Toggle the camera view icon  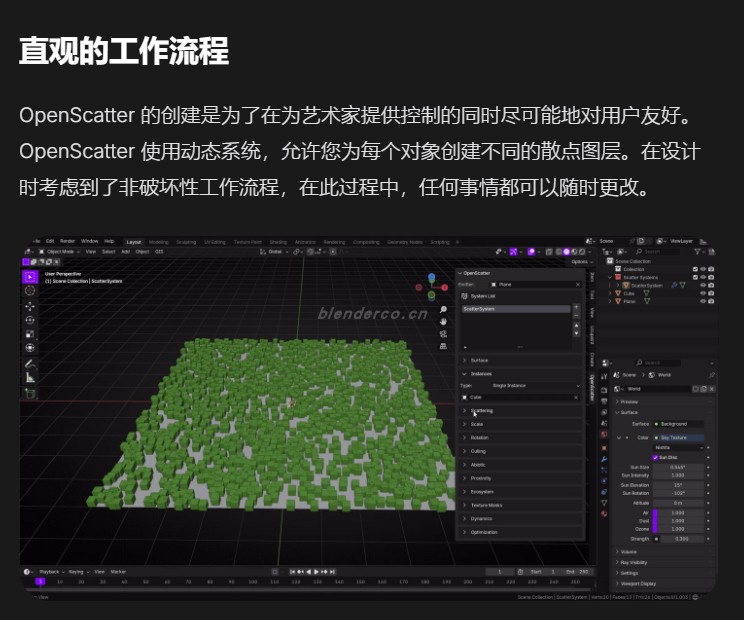click(443, 333)
